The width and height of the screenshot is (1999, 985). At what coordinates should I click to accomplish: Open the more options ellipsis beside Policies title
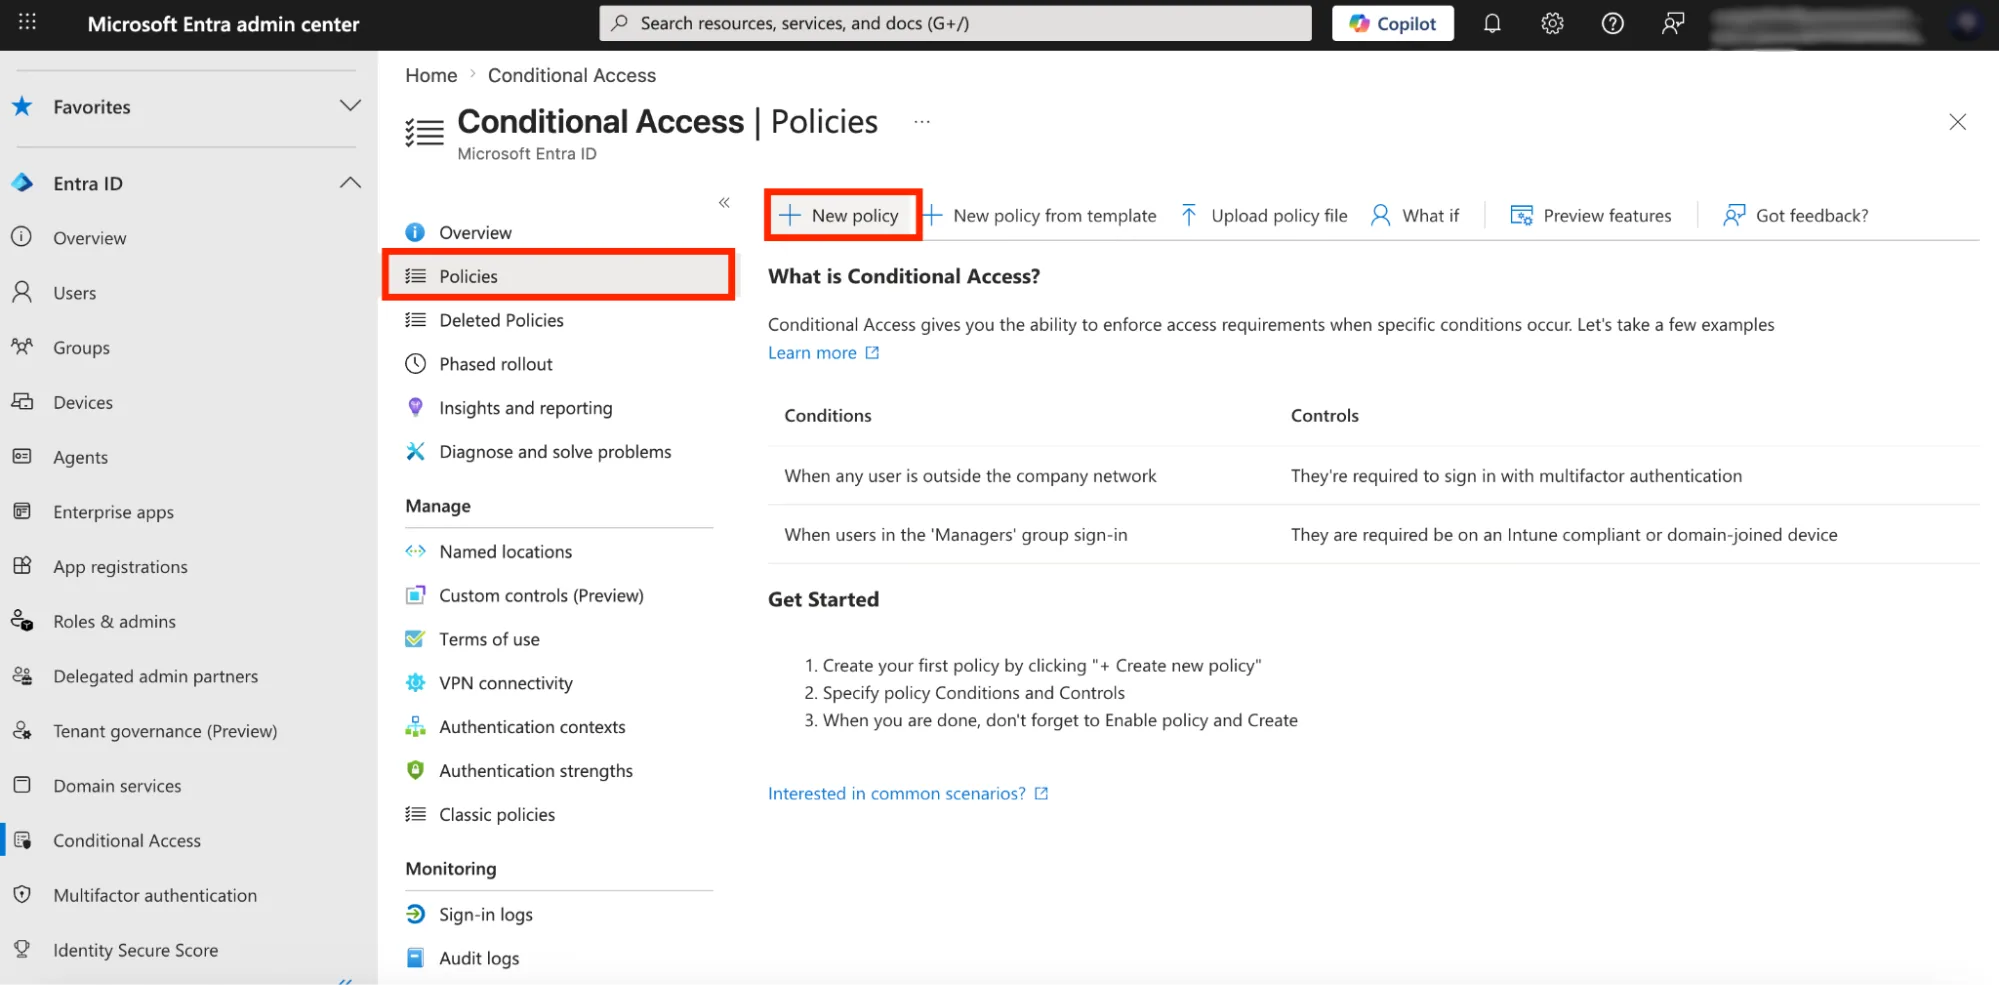pyautogui.click(x=922, y=122)
